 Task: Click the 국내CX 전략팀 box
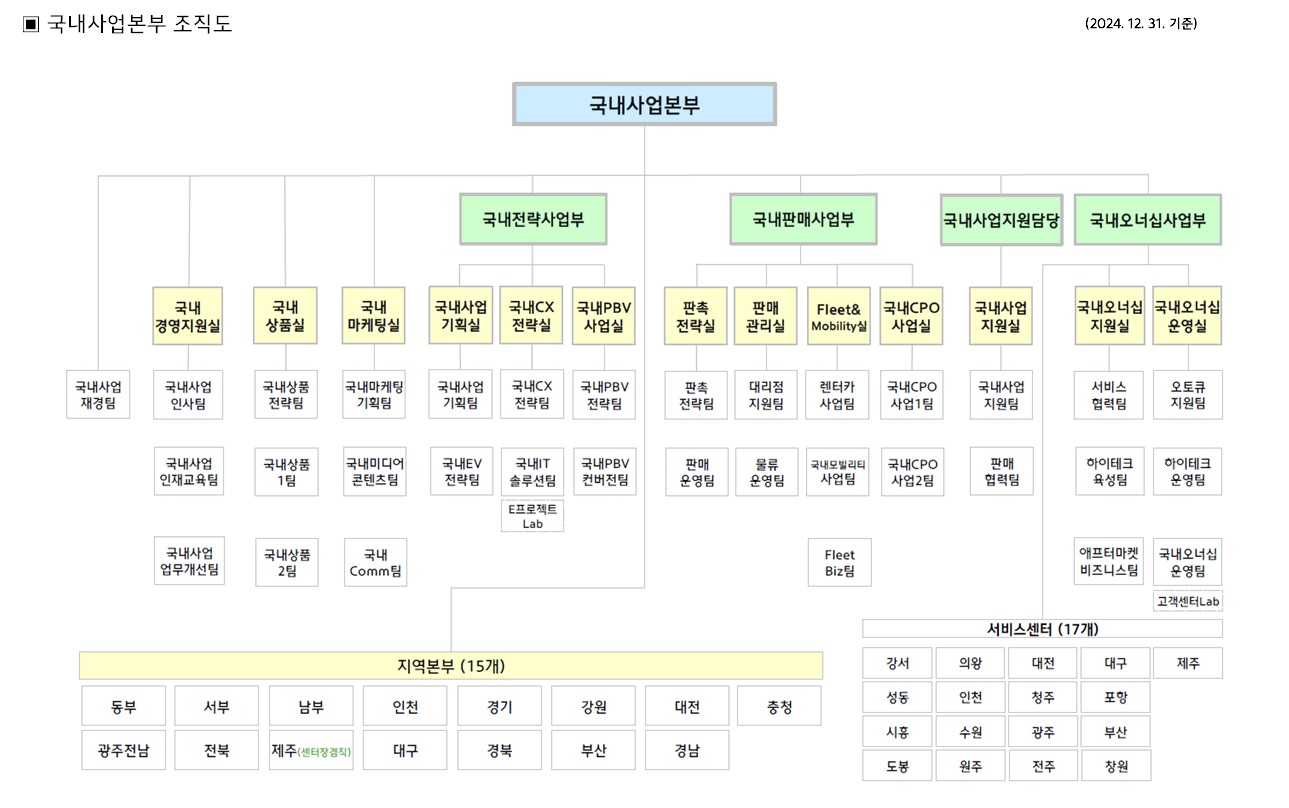532,395
